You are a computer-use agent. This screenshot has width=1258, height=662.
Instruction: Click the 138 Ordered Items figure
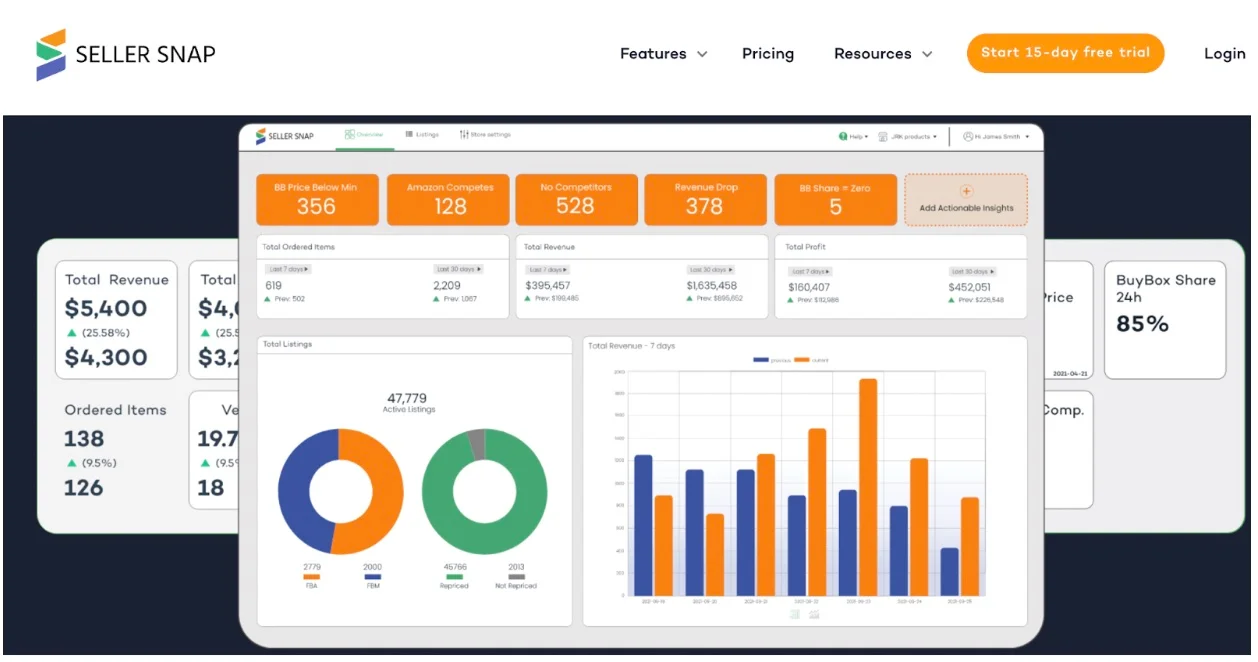pyautogui.click(x=84, y=439)
